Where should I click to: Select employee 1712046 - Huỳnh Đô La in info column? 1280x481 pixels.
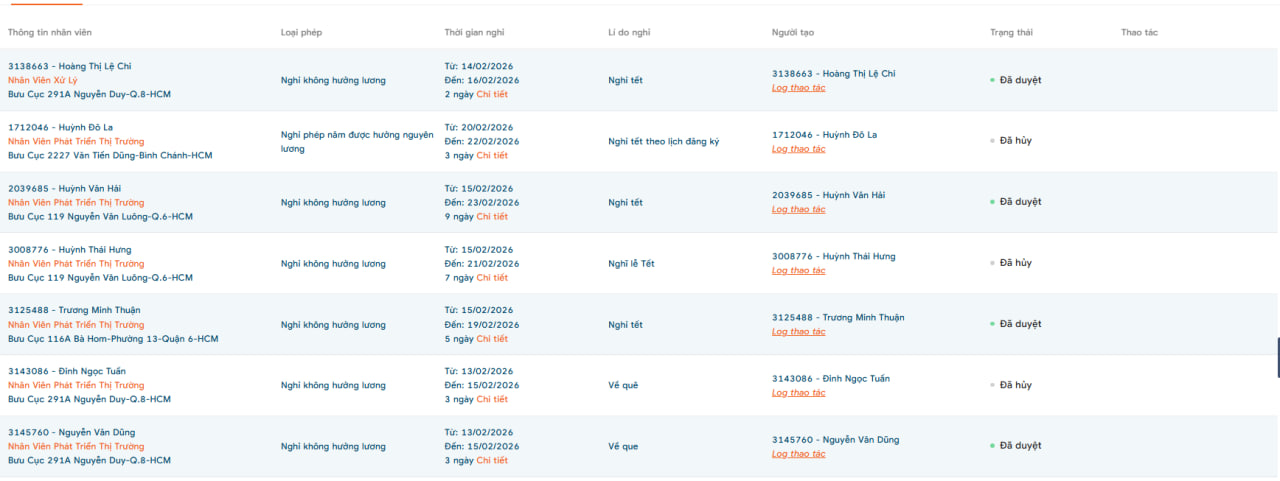(x=60, y=128)
